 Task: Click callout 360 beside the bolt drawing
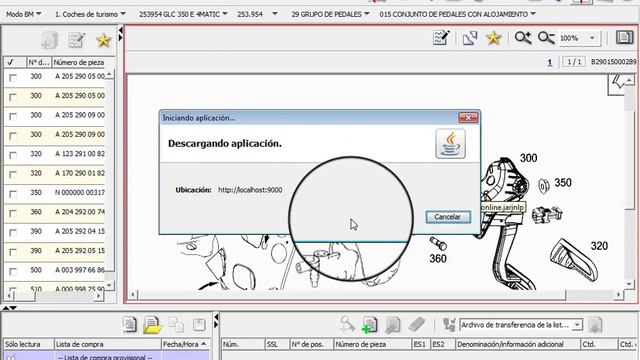pyautogui.click(x=438, y=258)
